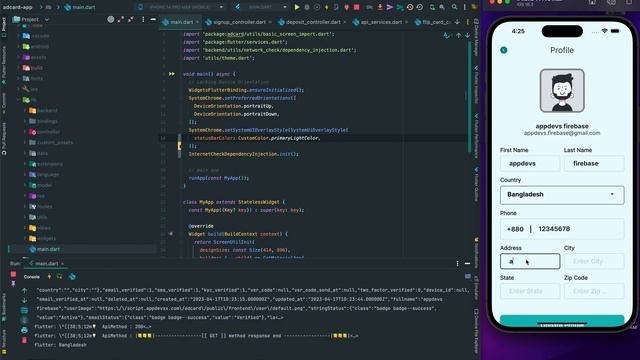Open the Pull Requests side panel
The width and height of the screenshot is (640, 360).
(x=4, y=139)
